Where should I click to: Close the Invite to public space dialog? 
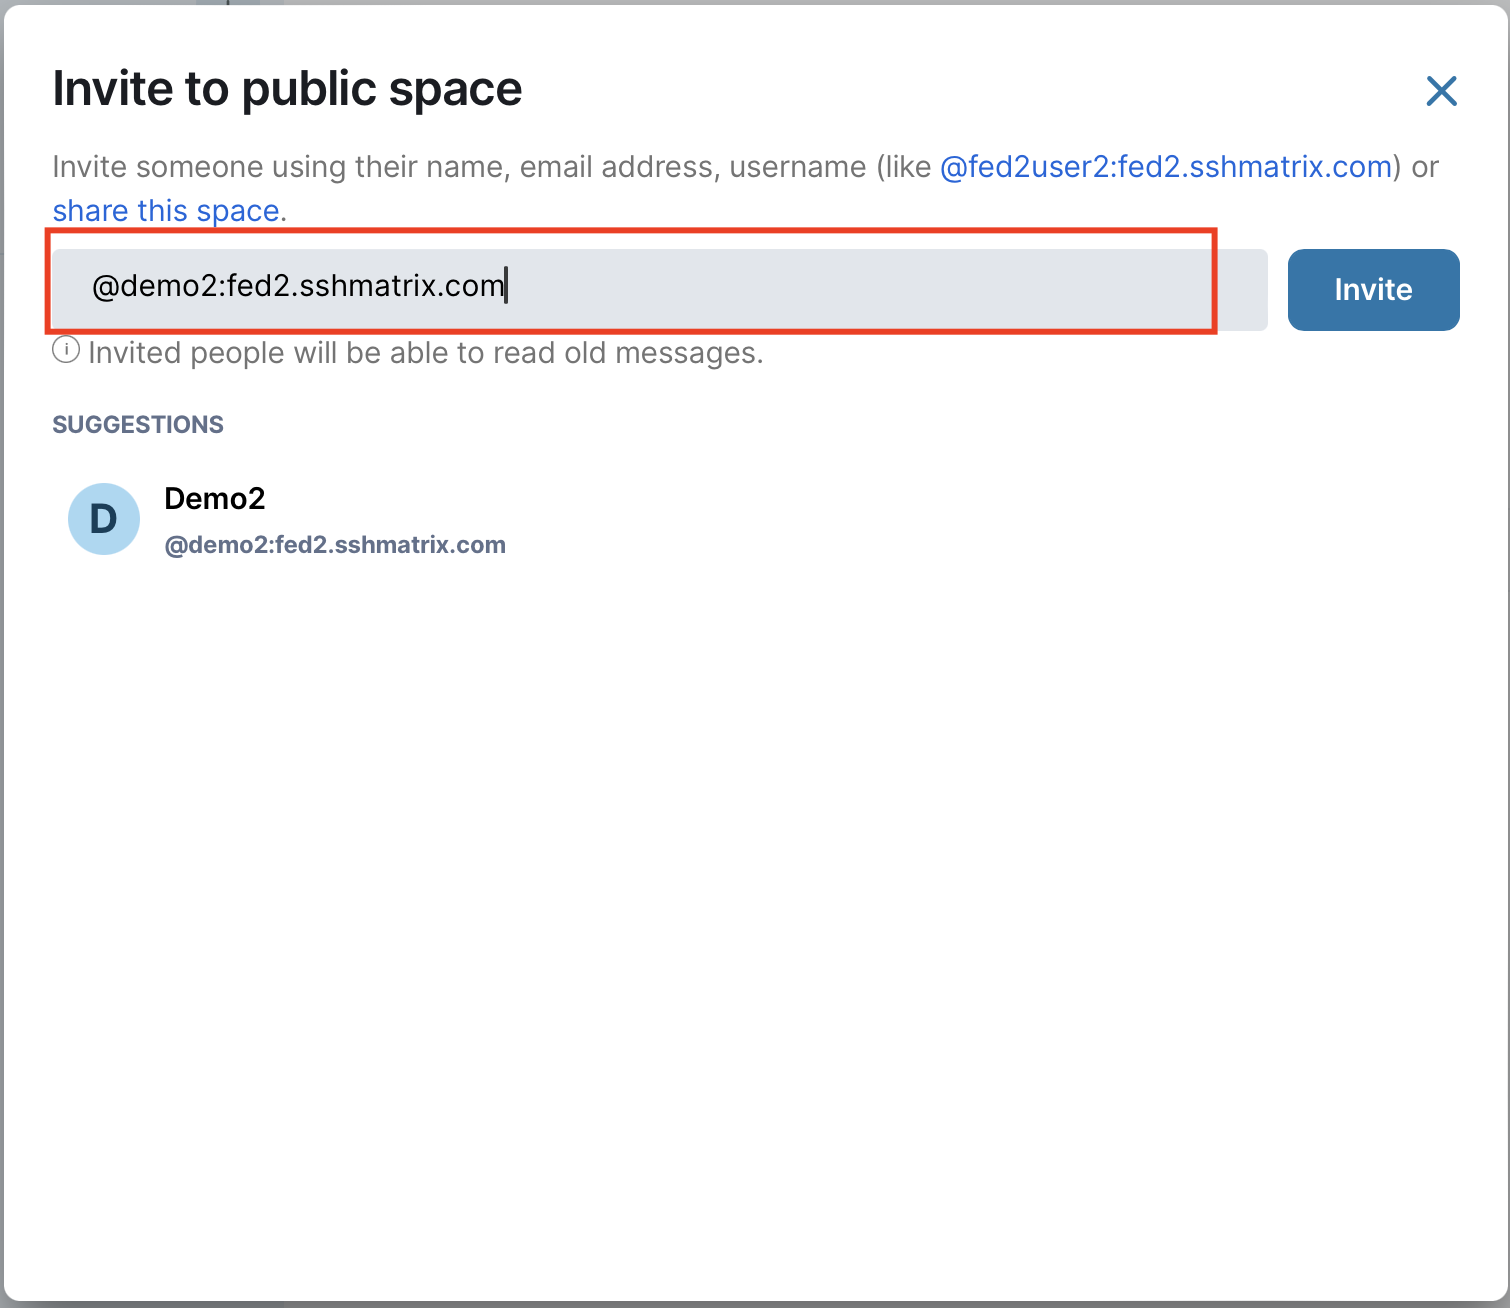pyautogui.click(x=1441, y=91)
